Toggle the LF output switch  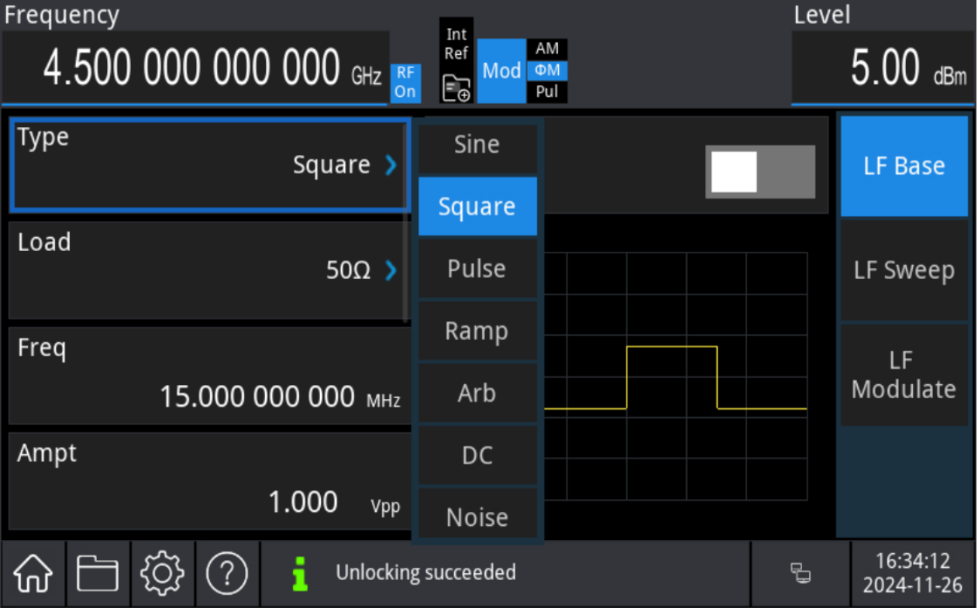click(x=759, y=172)
